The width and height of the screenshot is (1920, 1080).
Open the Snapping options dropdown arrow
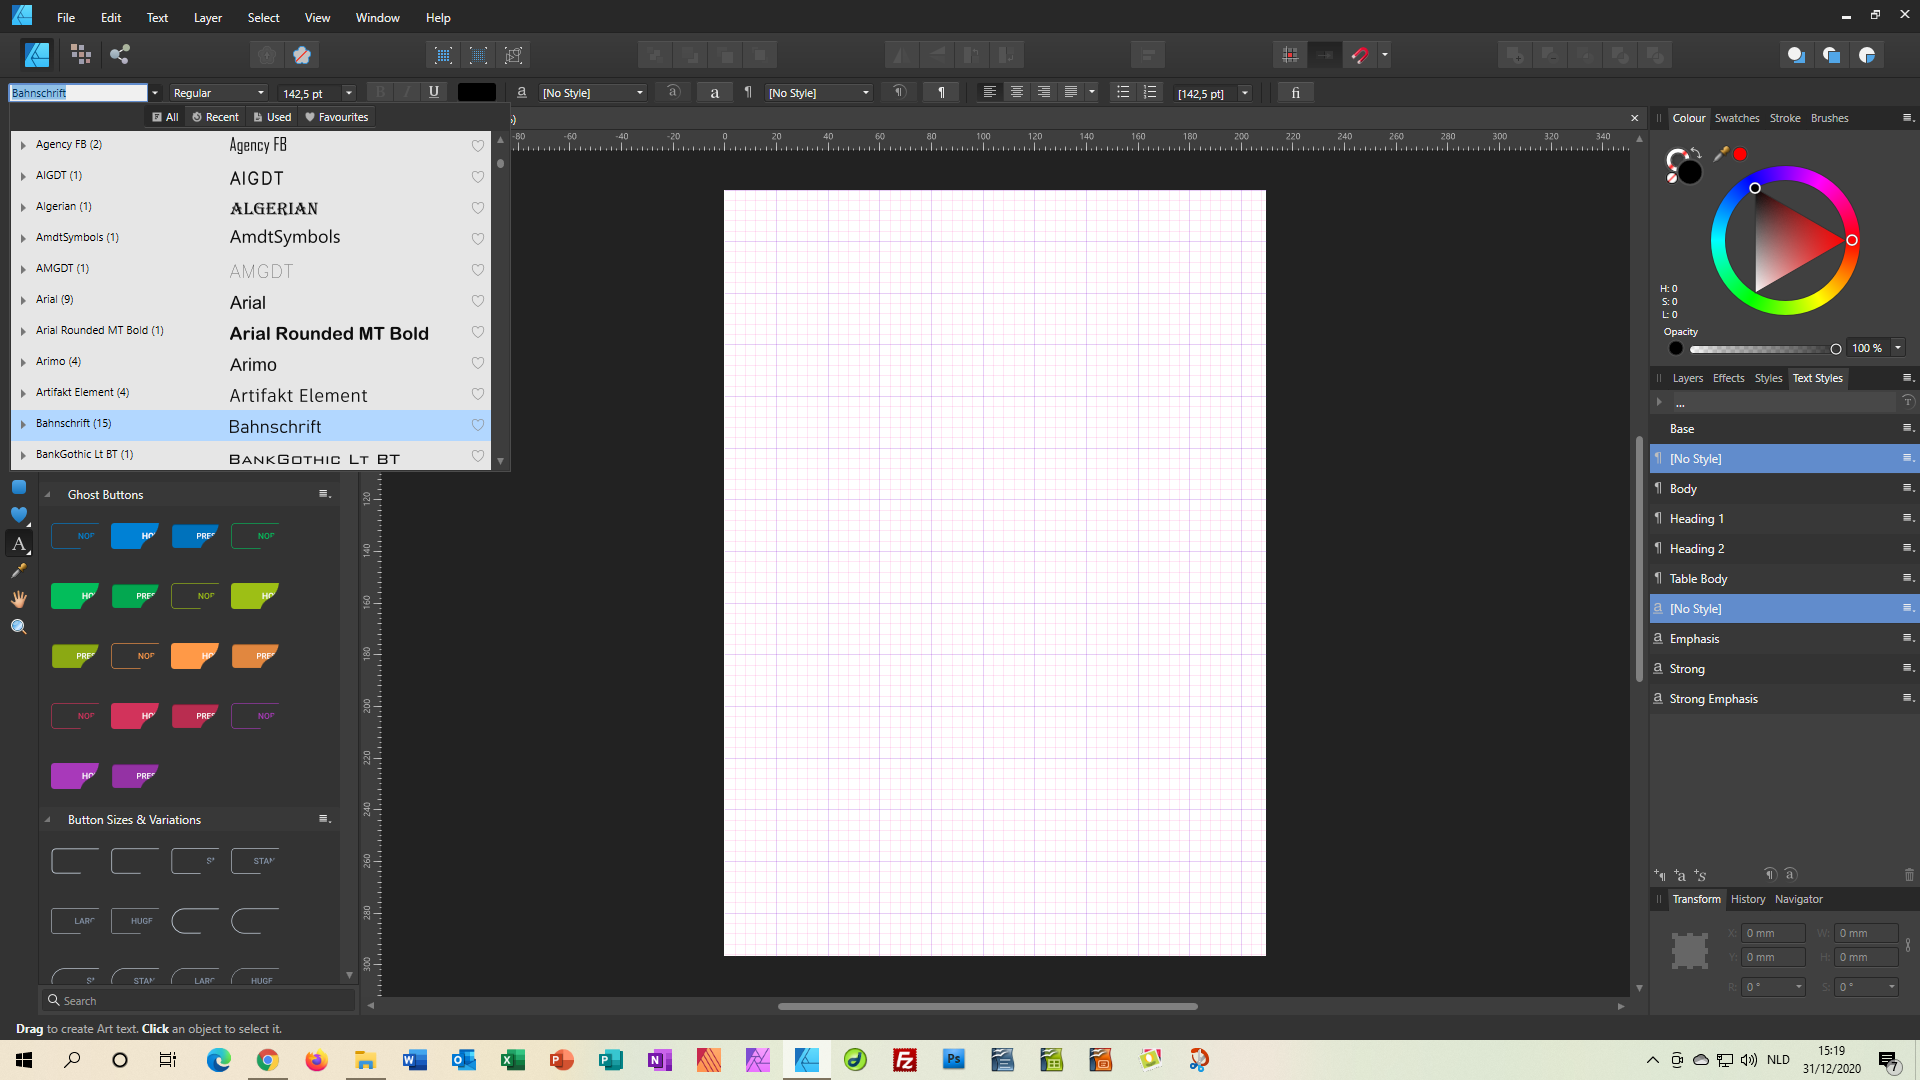pos(1385,55)
